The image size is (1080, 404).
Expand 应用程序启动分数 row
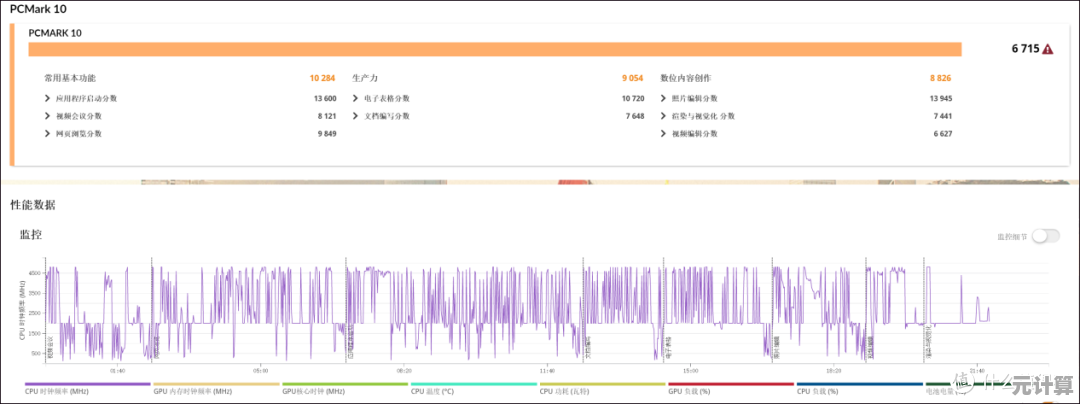pos(48,98)
